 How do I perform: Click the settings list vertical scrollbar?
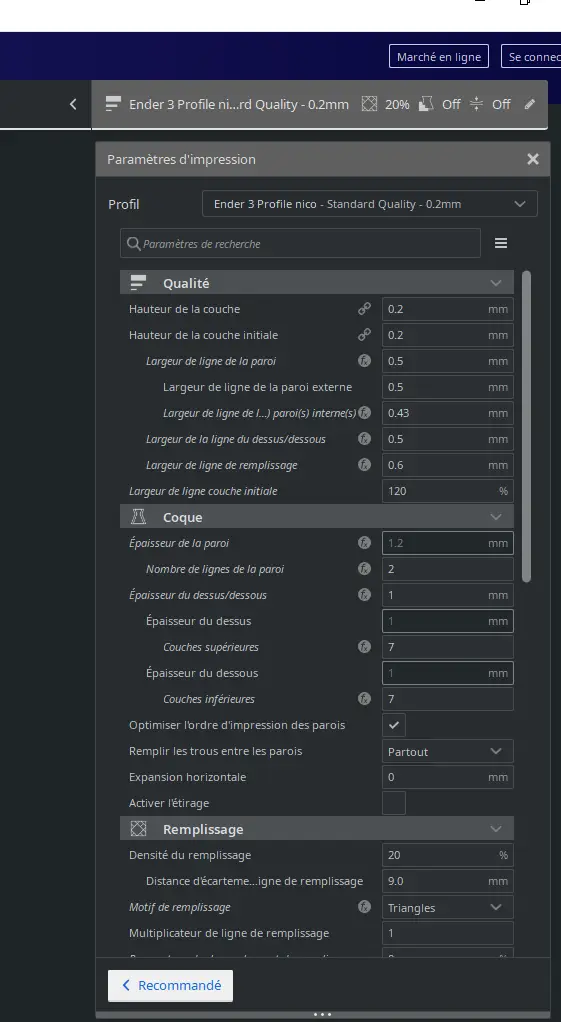[526, 426]
